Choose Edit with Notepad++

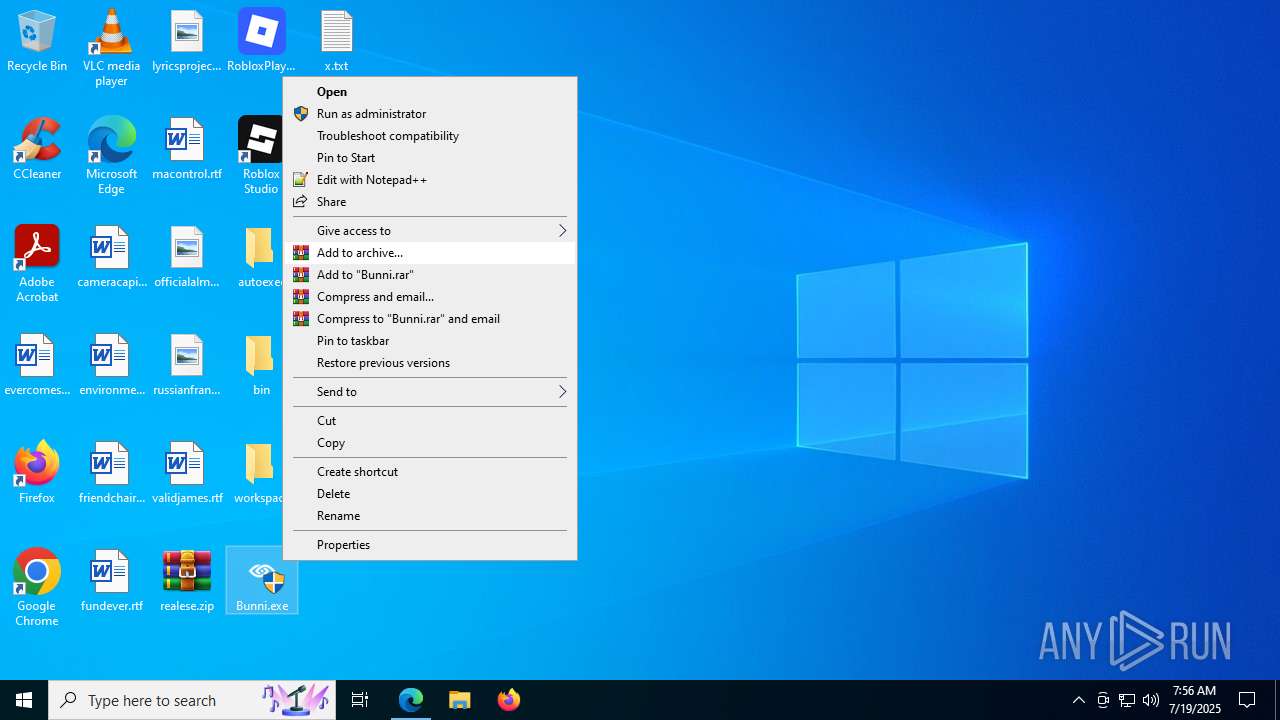tap(430, 179)
